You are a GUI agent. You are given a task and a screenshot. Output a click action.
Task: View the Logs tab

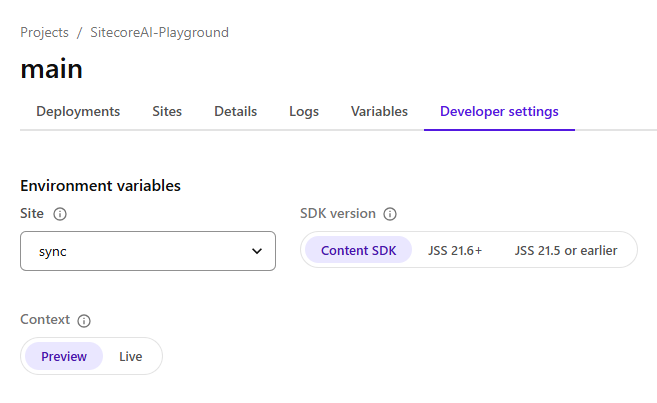click(304, 111)
